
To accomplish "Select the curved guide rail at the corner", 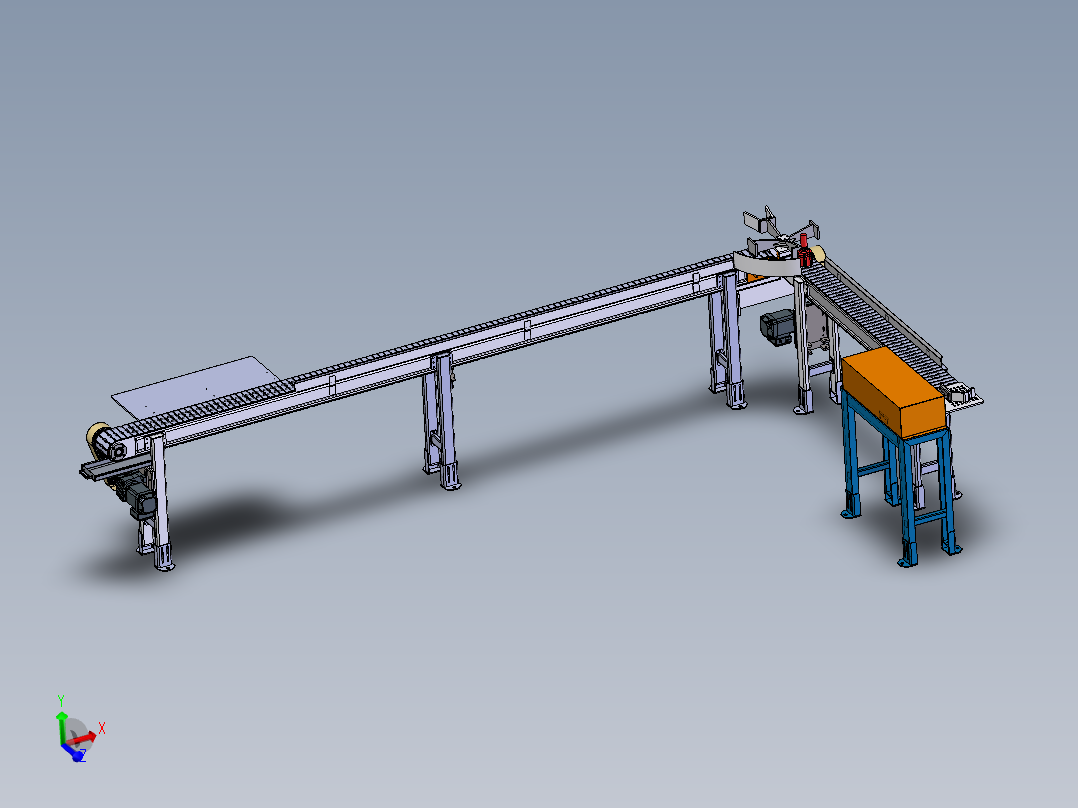I will point(766,266).
